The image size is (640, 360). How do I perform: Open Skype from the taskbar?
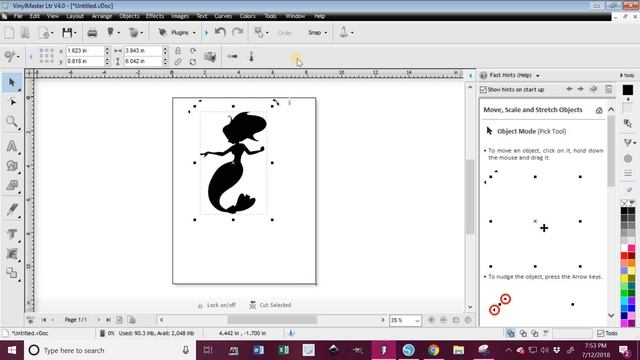pos(409,350)
